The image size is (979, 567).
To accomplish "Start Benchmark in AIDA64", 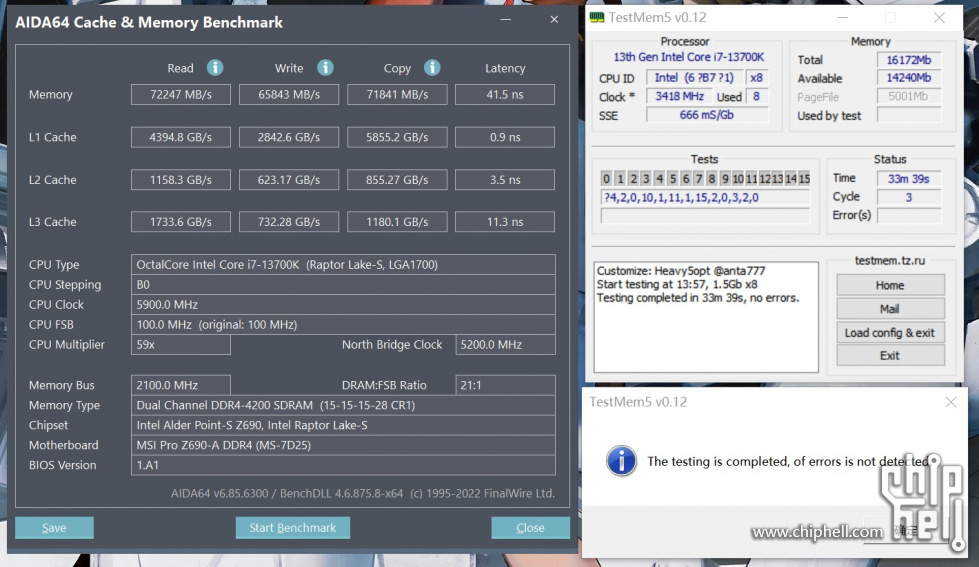I will (293, 528).
